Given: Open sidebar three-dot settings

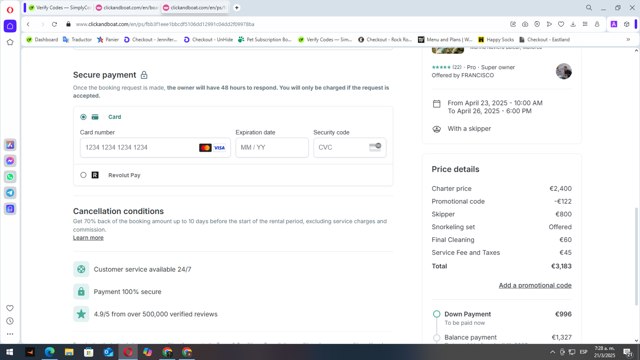Looking at the screenshot, I should (10, 334).
